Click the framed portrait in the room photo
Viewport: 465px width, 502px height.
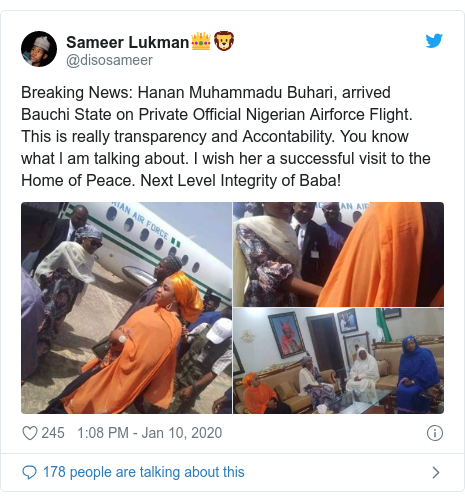pos(287,335)
